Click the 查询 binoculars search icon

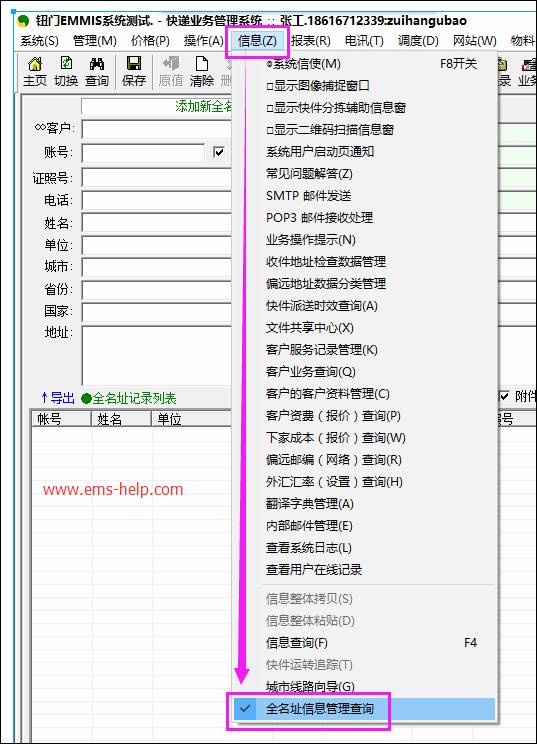point(97,71)
